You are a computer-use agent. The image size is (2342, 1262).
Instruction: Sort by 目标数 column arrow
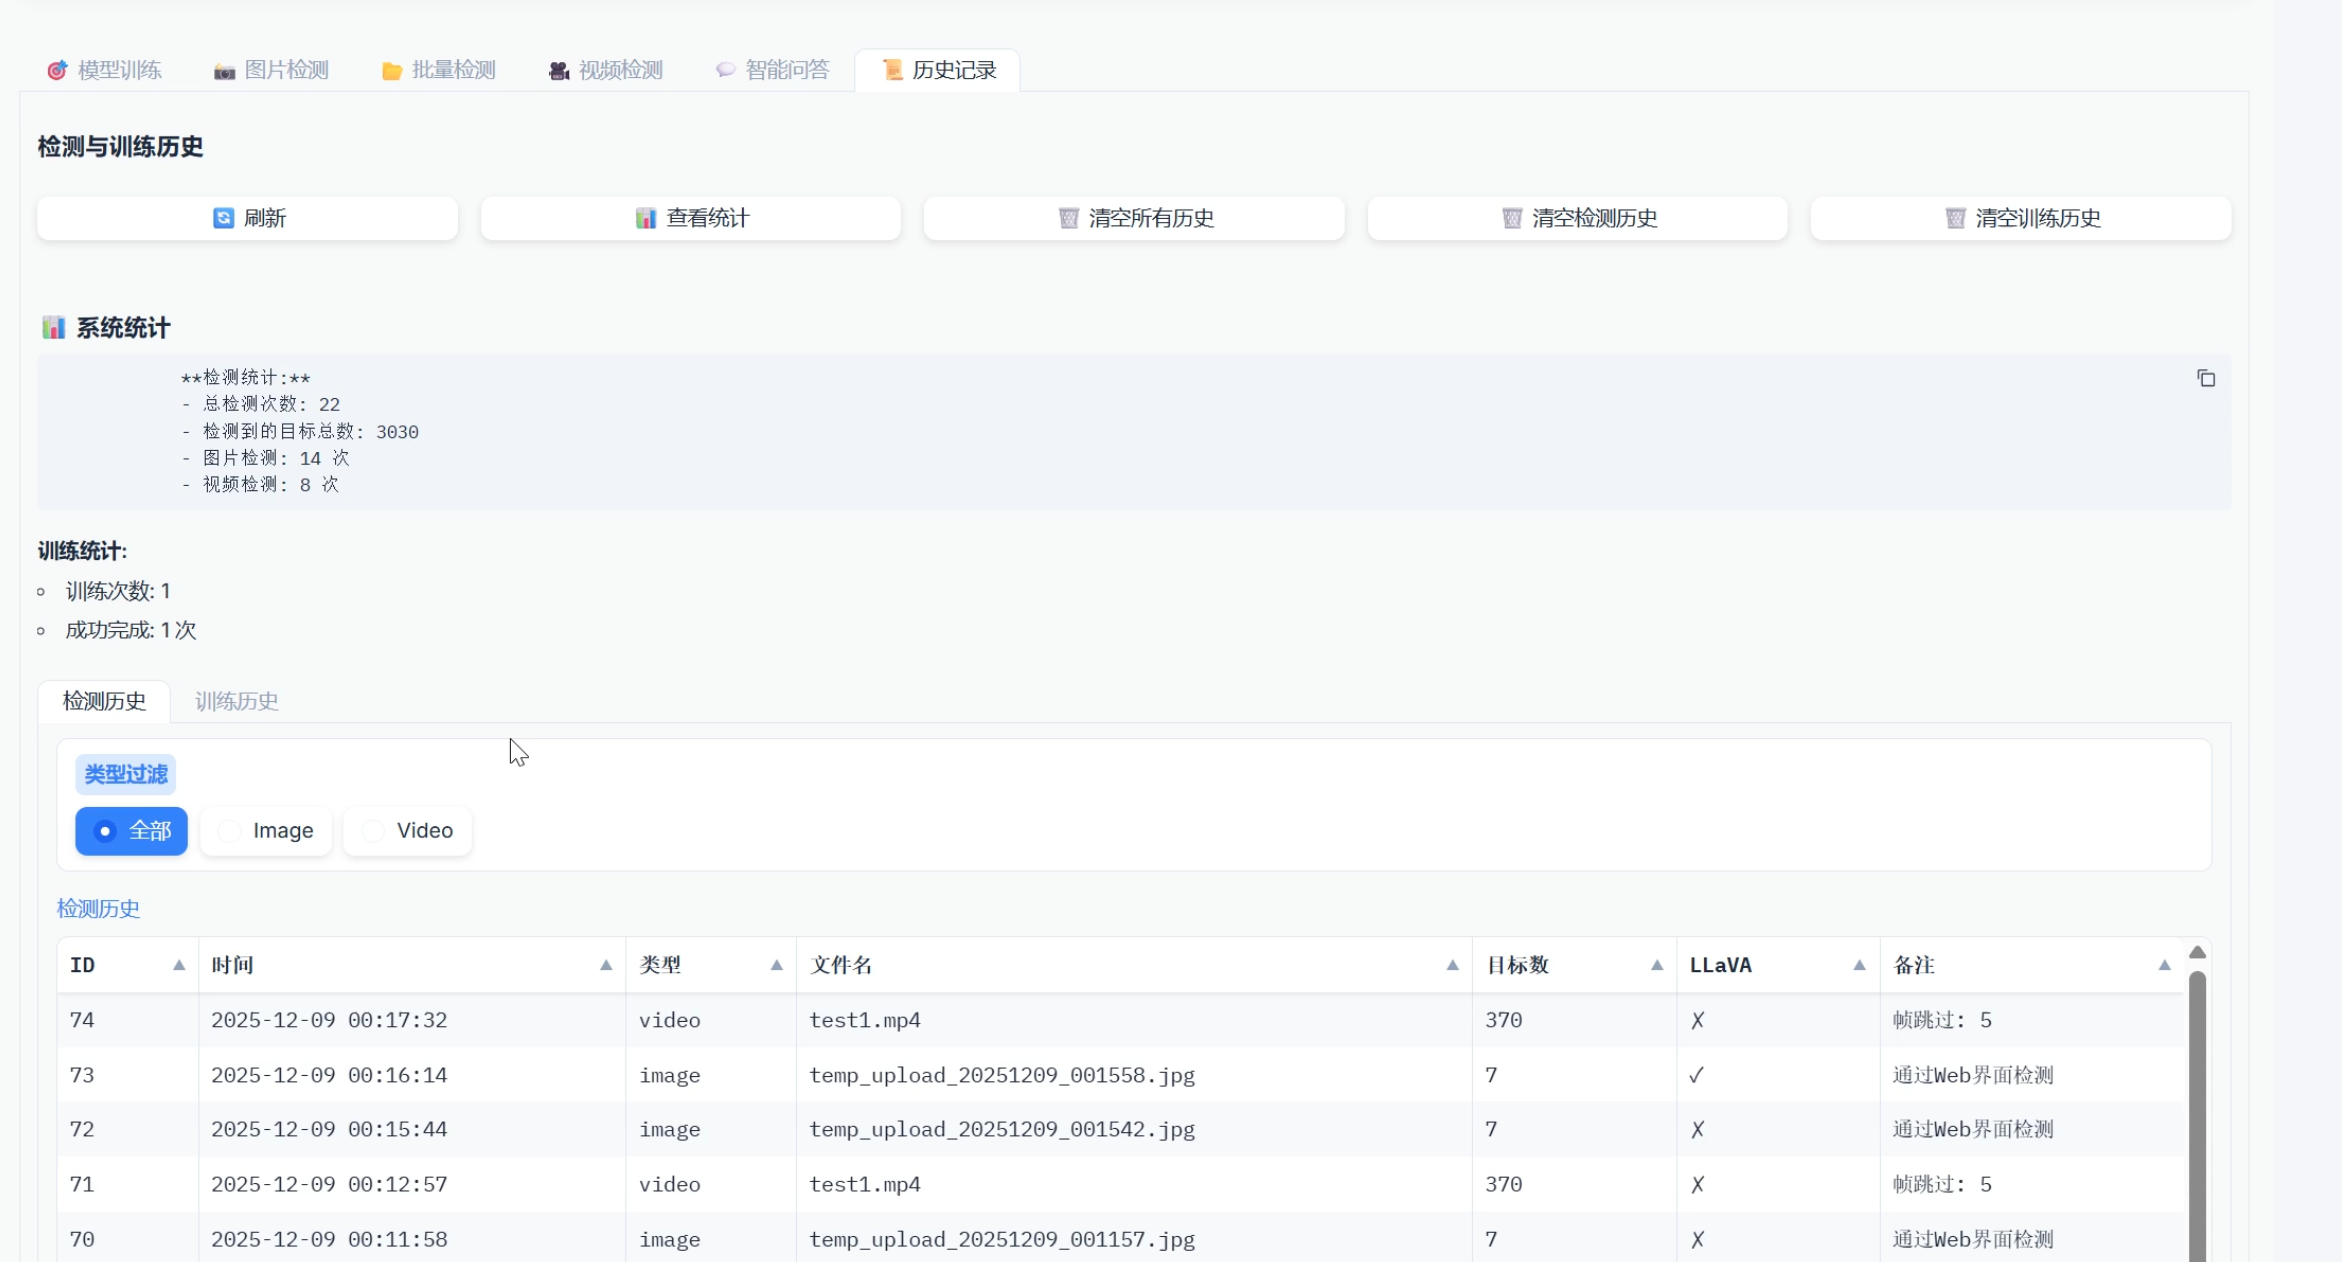coord(1657,965)
